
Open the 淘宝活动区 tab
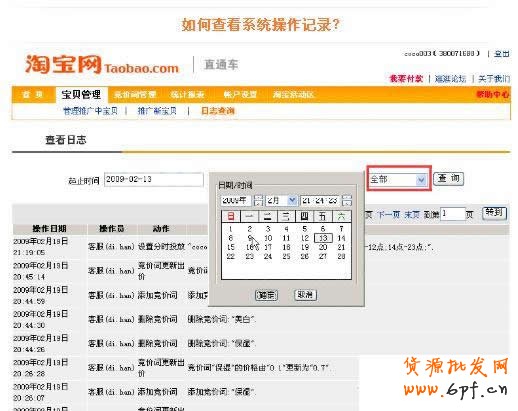(293, 95)
